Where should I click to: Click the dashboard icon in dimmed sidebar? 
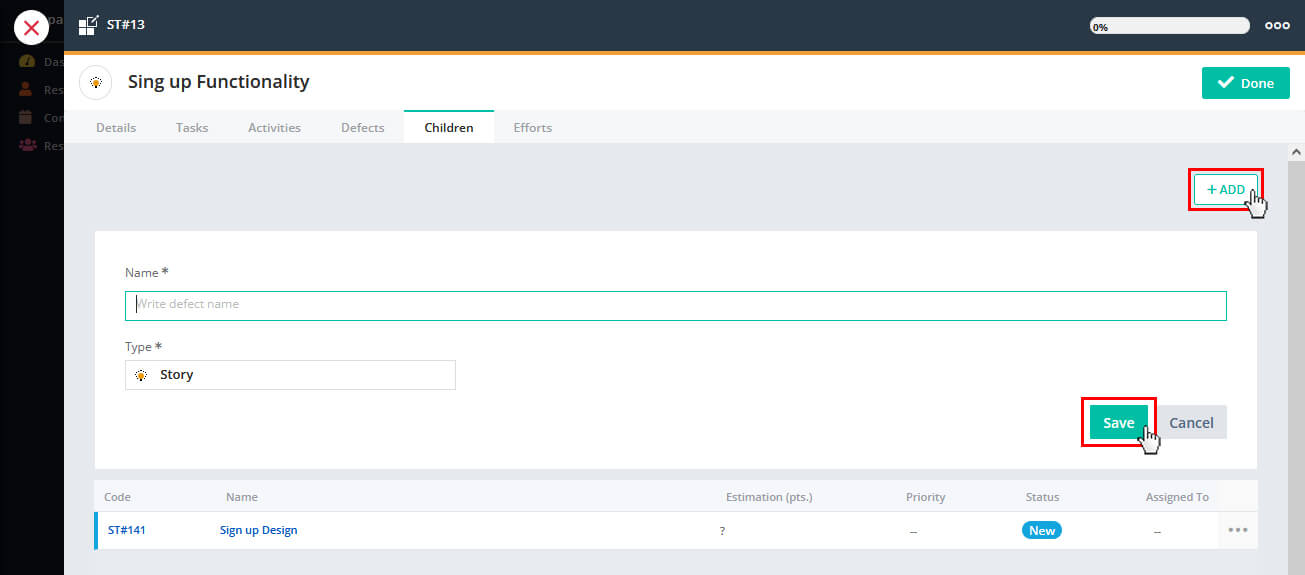click(x=27, y=62)
